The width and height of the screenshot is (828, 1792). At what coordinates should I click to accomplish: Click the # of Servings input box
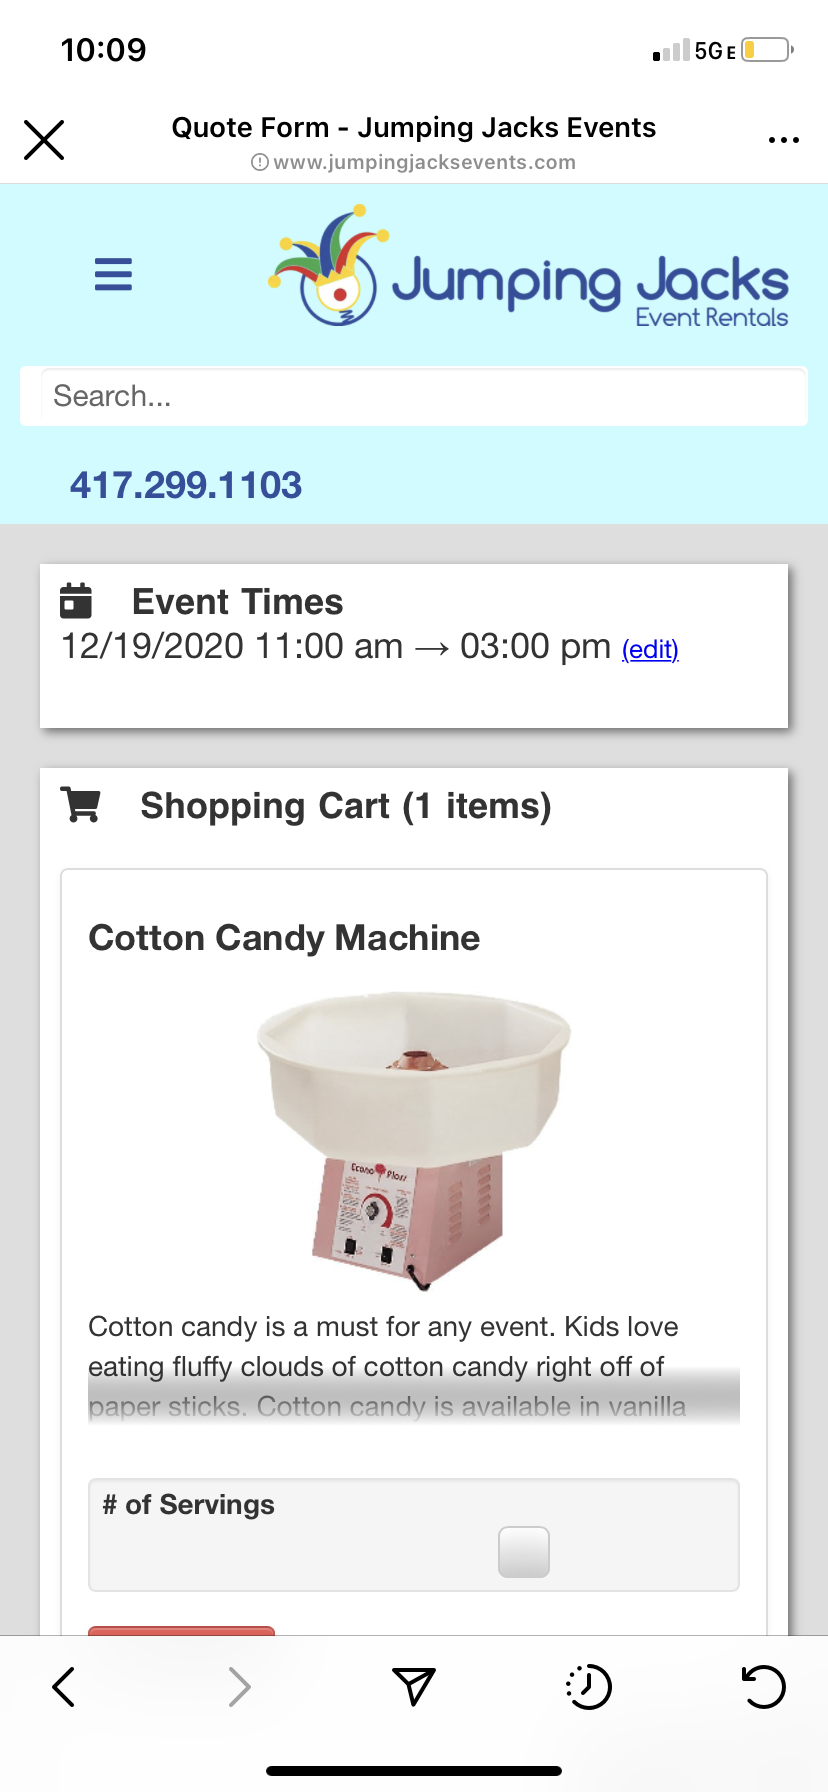tap(523, 1552)
